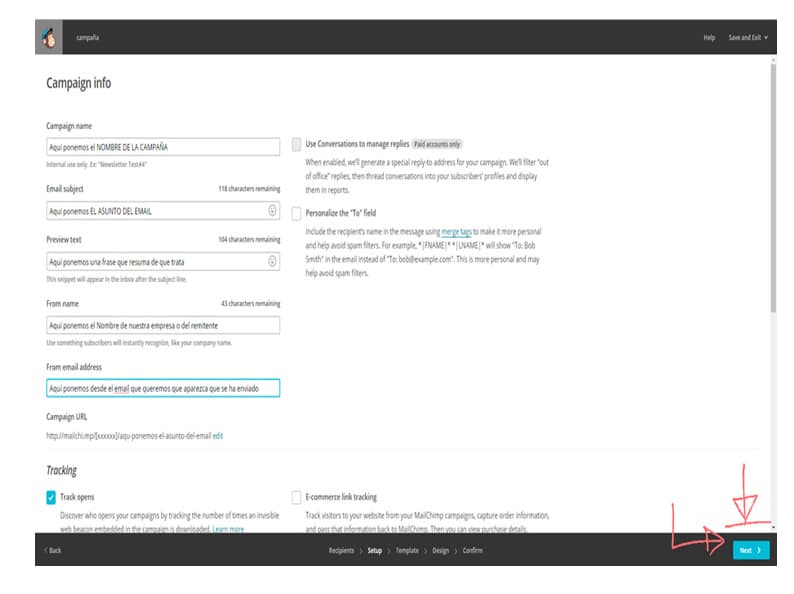Click the Back button
Image resolution: width=794 pixels, height=594 pixels.
point(52,551)
